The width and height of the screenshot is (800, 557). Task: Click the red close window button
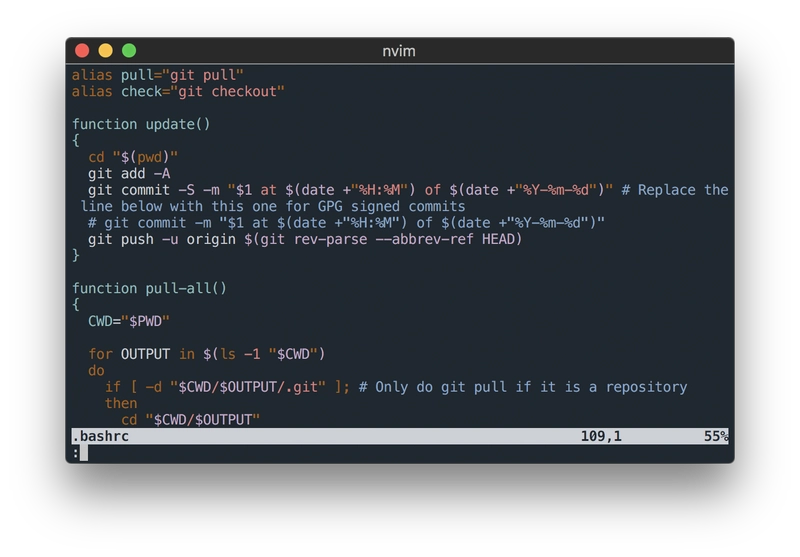[x=82, y=50]
